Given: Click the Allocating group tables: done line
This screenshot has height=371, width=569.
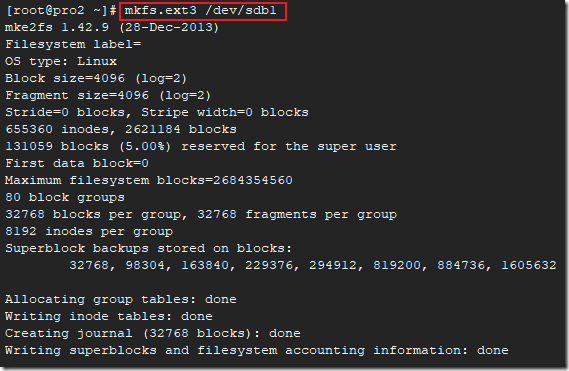Looking at the screenshot, I should 120,299.
